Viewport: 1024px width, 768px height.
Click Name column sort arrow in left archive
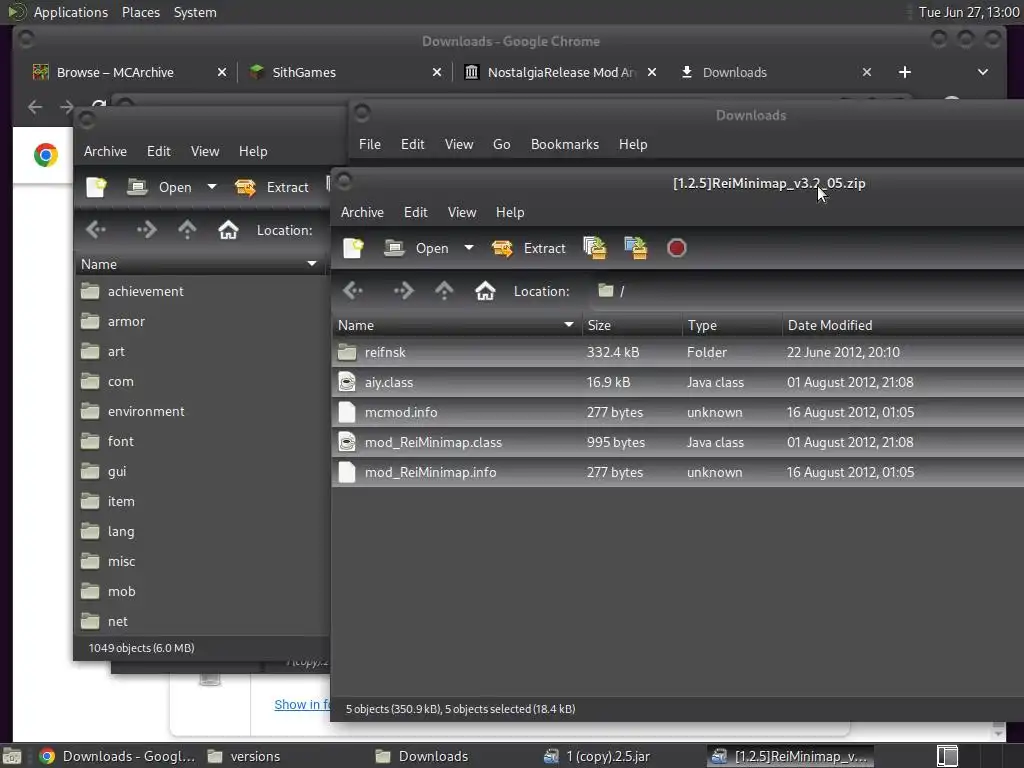312,264
